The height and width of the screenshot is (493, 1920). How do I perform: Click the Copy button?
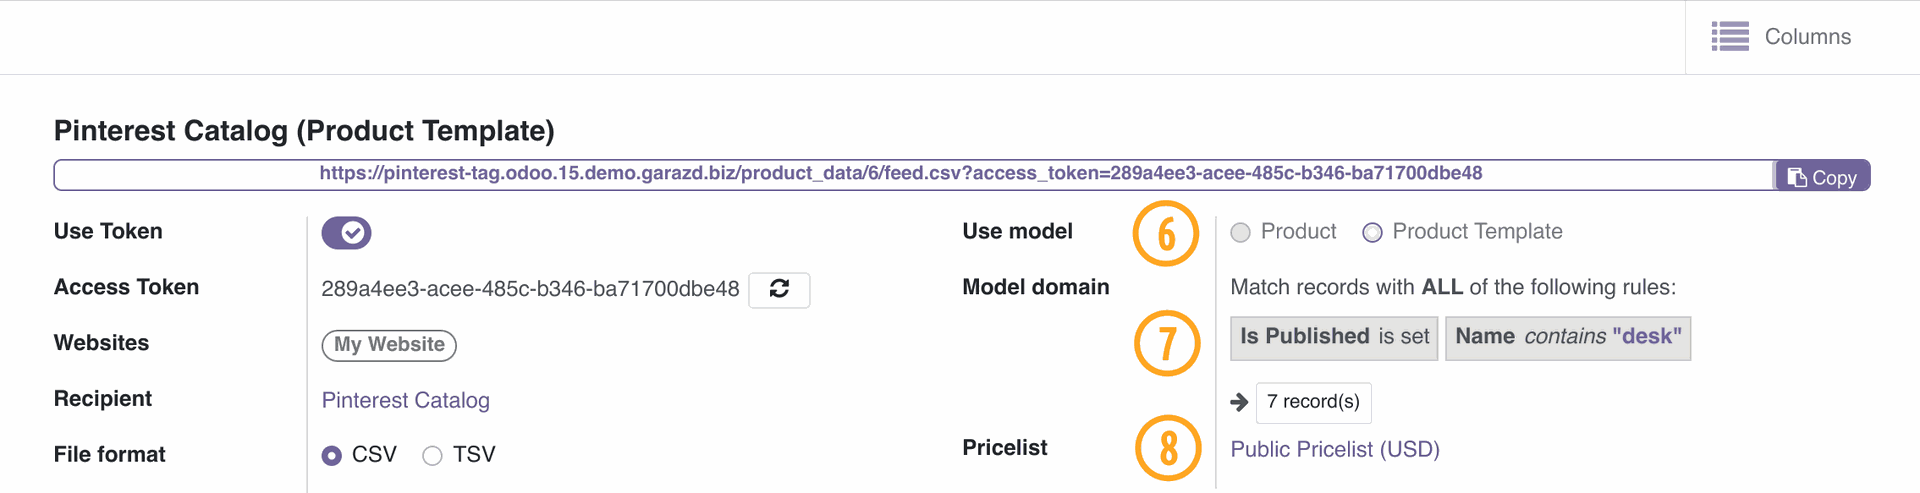click(x=1822, y=176)
